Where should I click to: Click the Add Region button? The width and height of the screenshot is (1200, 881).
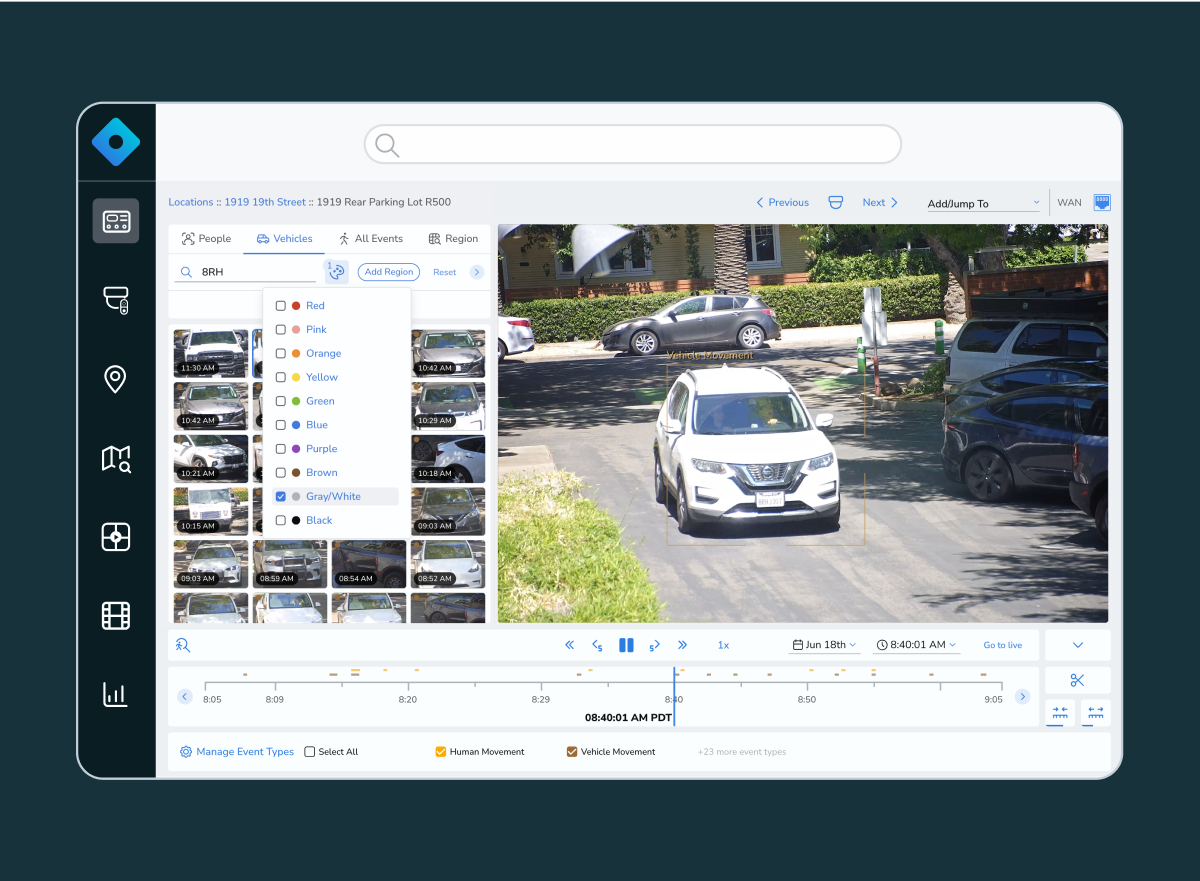click(388, 272)
